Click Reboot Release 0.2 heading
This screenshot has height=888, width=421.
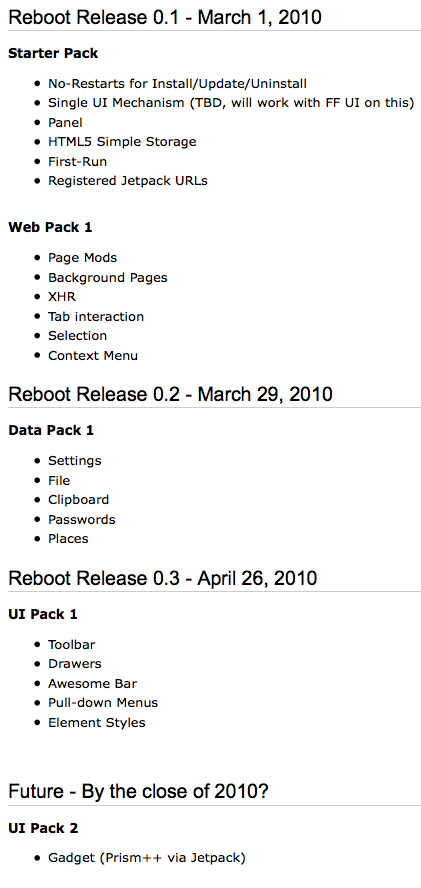[171, 394]
